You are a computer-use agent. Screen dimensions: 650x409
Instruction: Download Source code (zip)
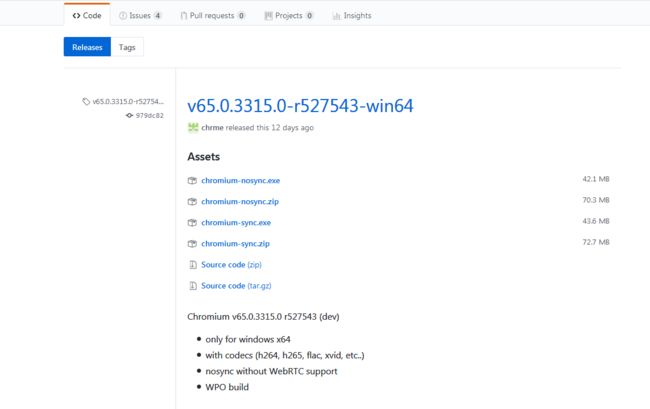[x=231, y=264]
